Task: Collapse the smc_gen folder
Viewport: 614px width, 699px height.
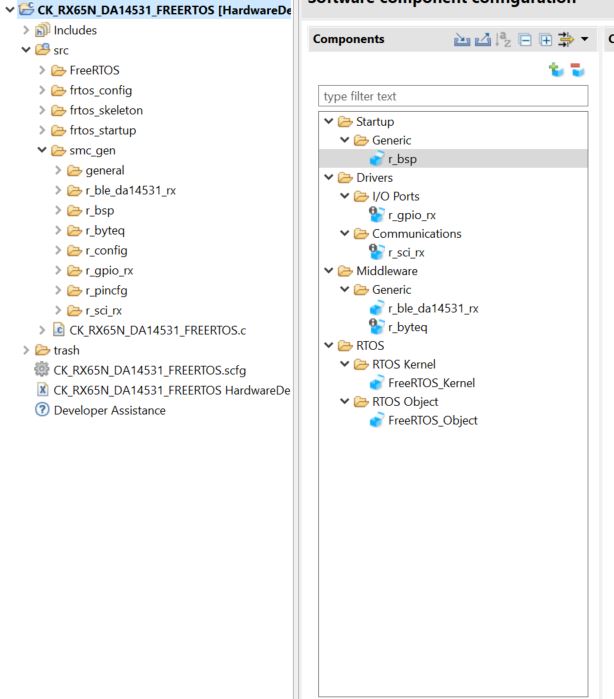Action: [42, 150]
